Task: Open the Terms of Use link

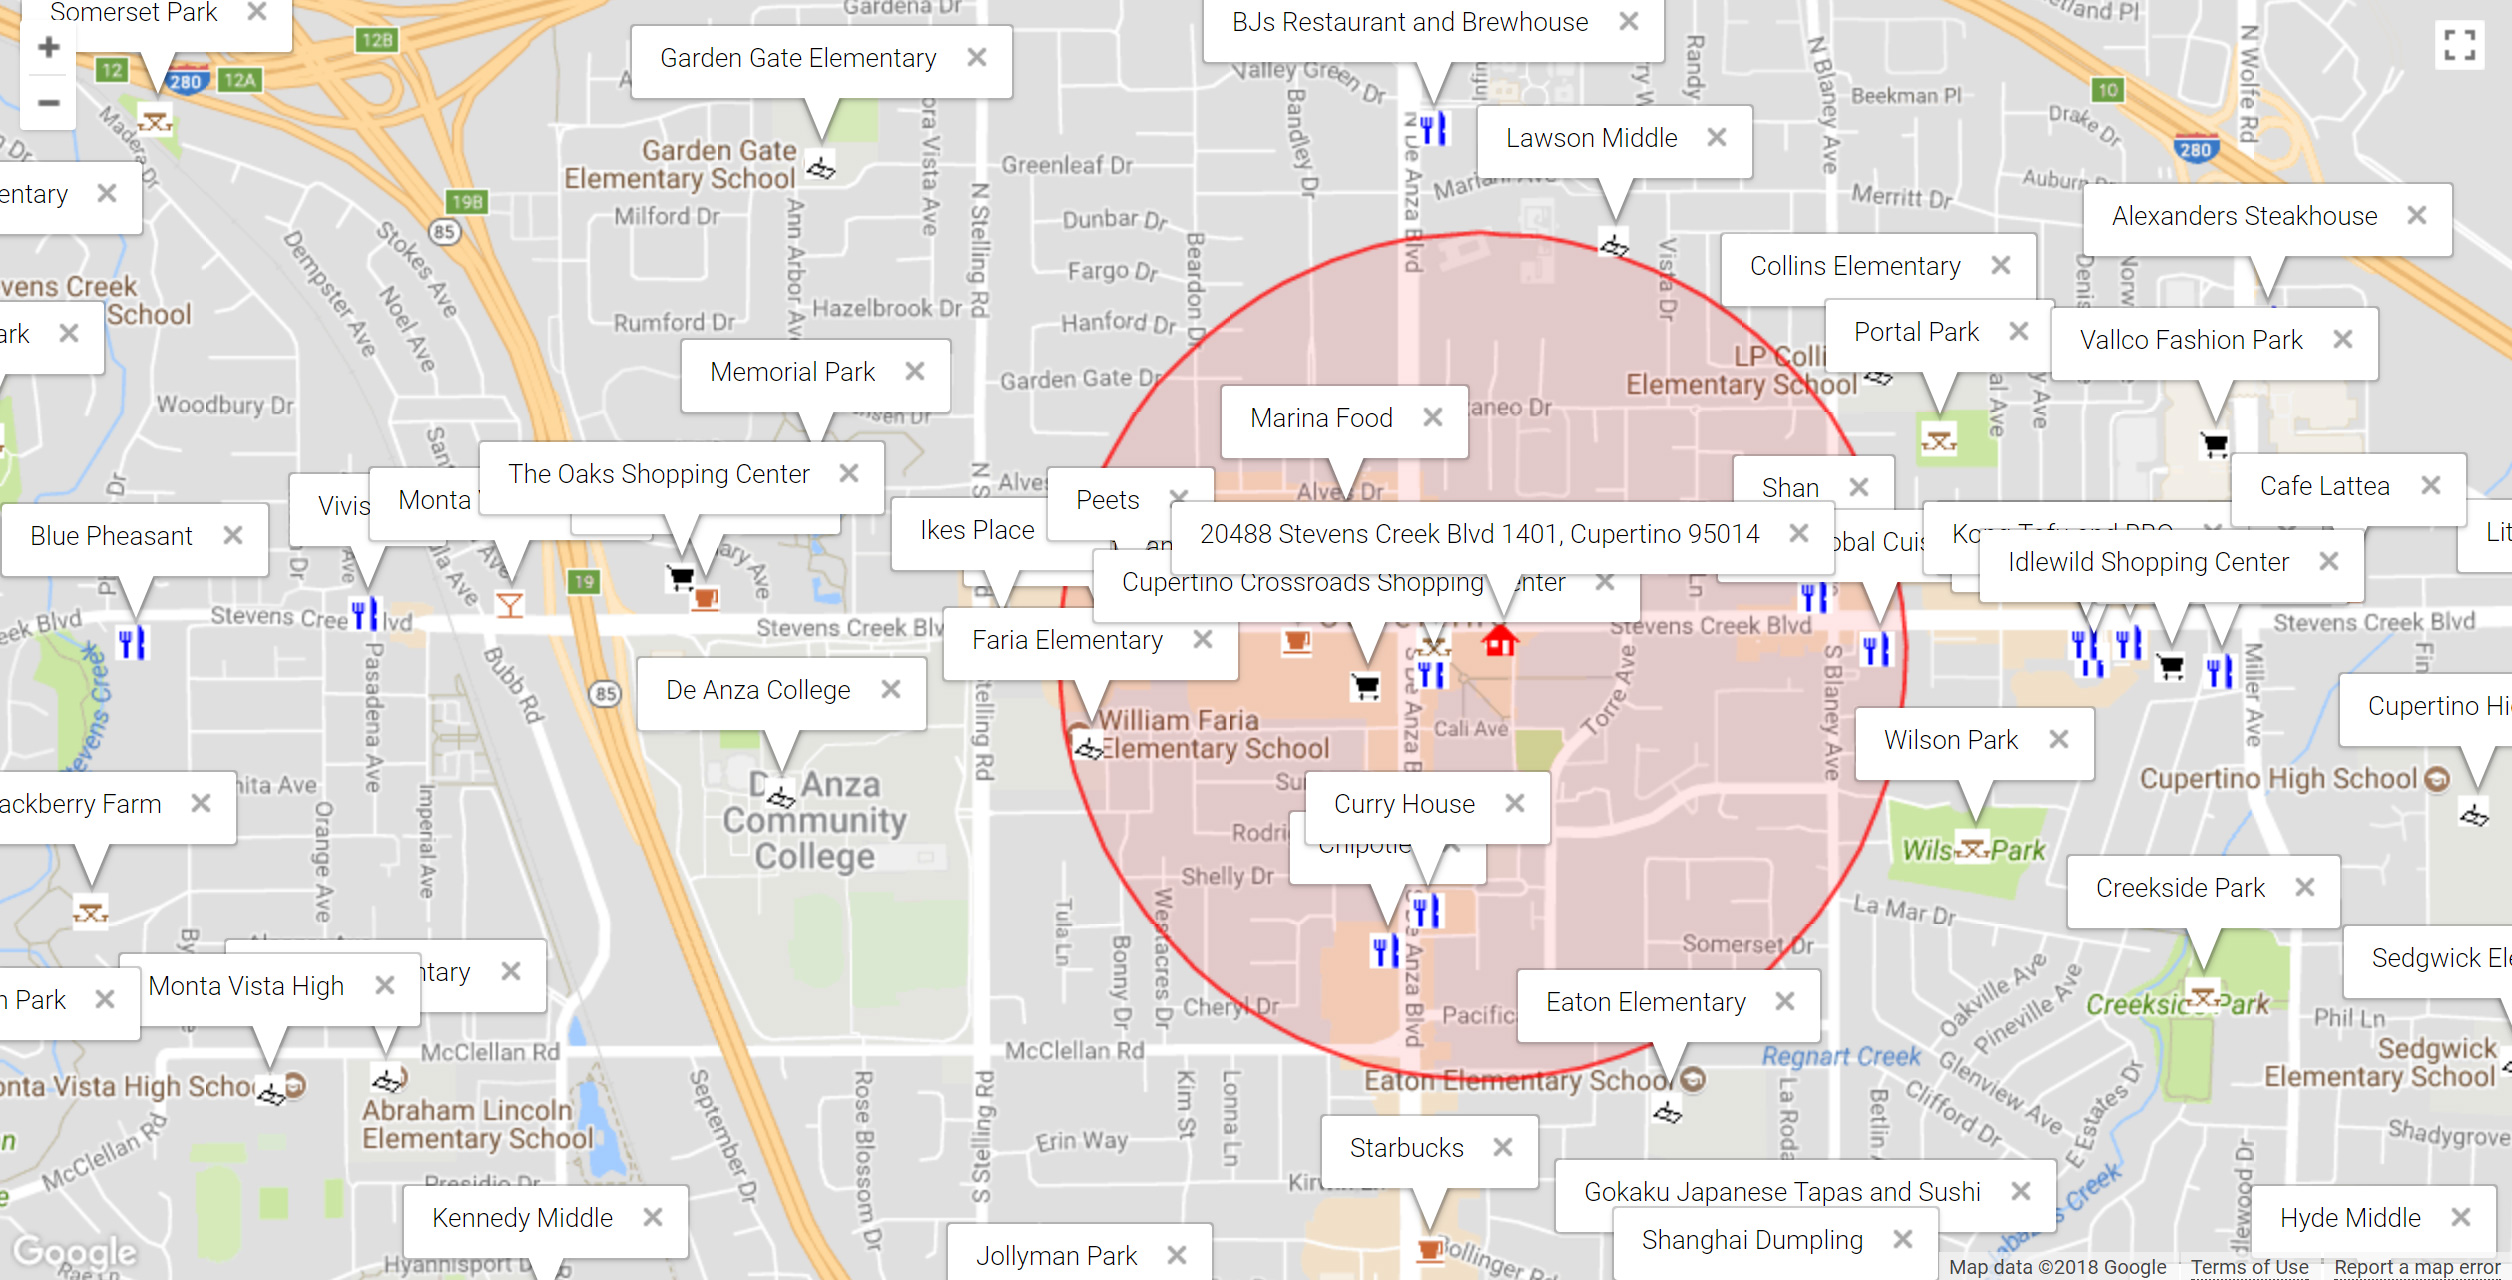Action: pyautogui.click(x=2250, y=1267)
